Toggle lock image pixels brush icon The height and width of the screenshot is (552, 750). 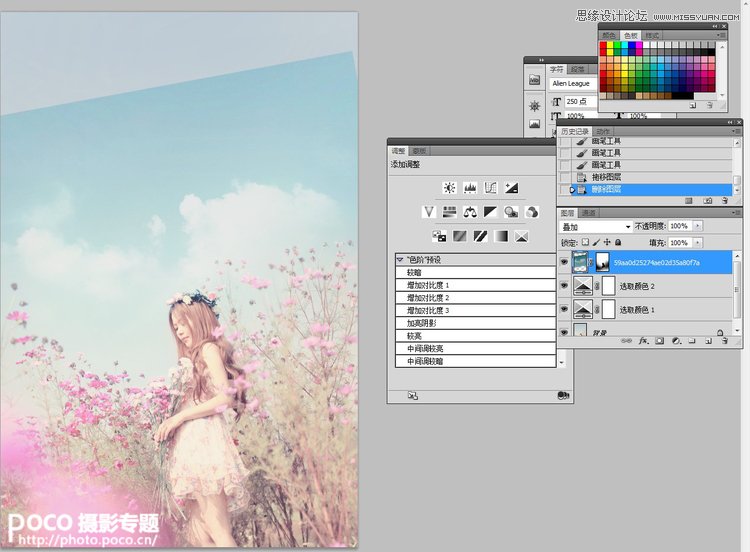(x=596, y=242)
